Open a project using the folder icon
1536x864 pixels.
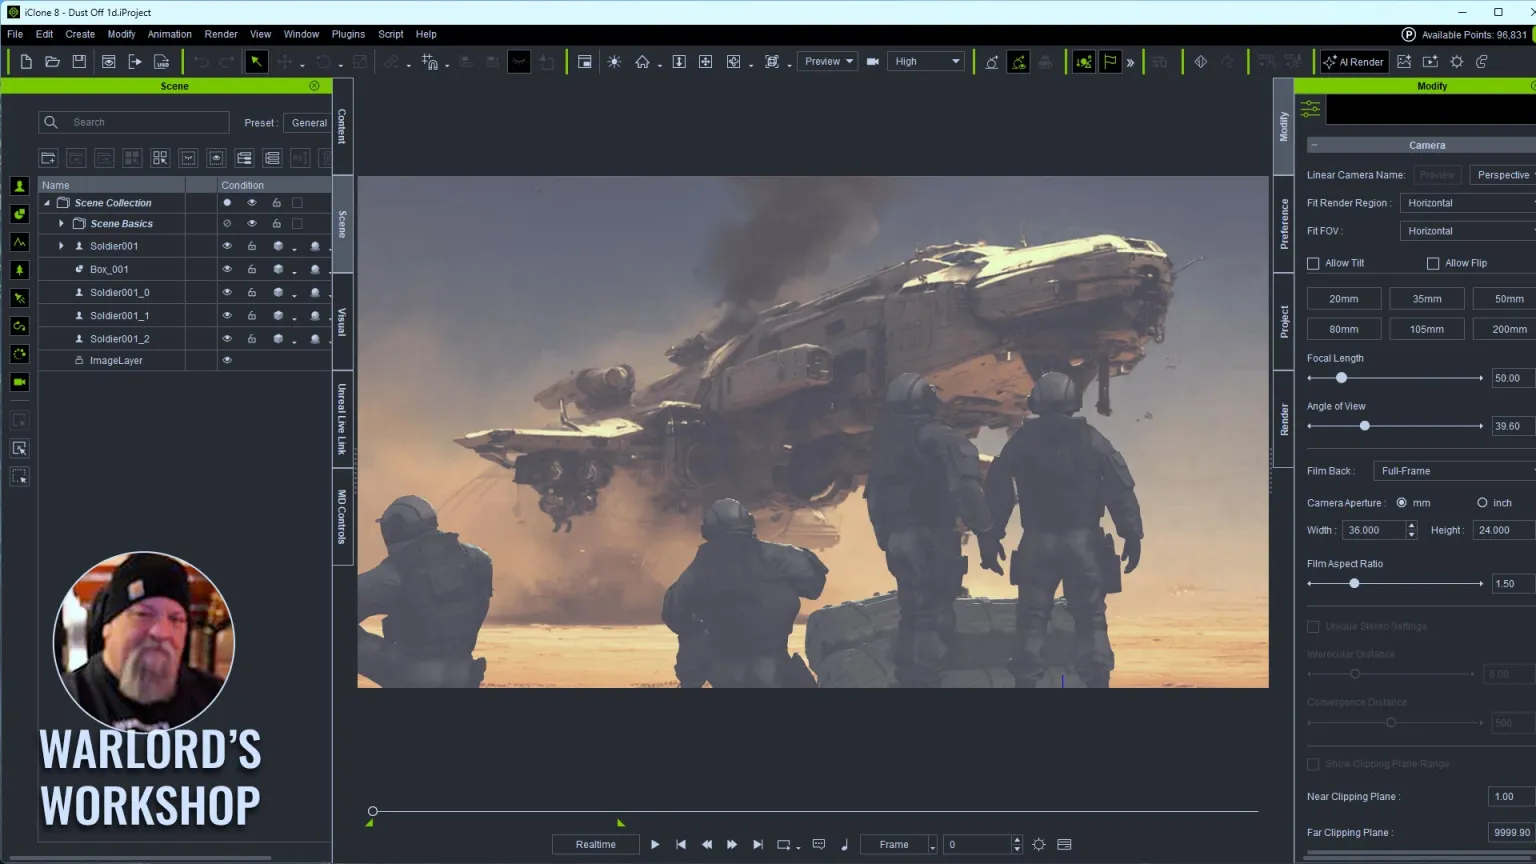click(53, 62)
